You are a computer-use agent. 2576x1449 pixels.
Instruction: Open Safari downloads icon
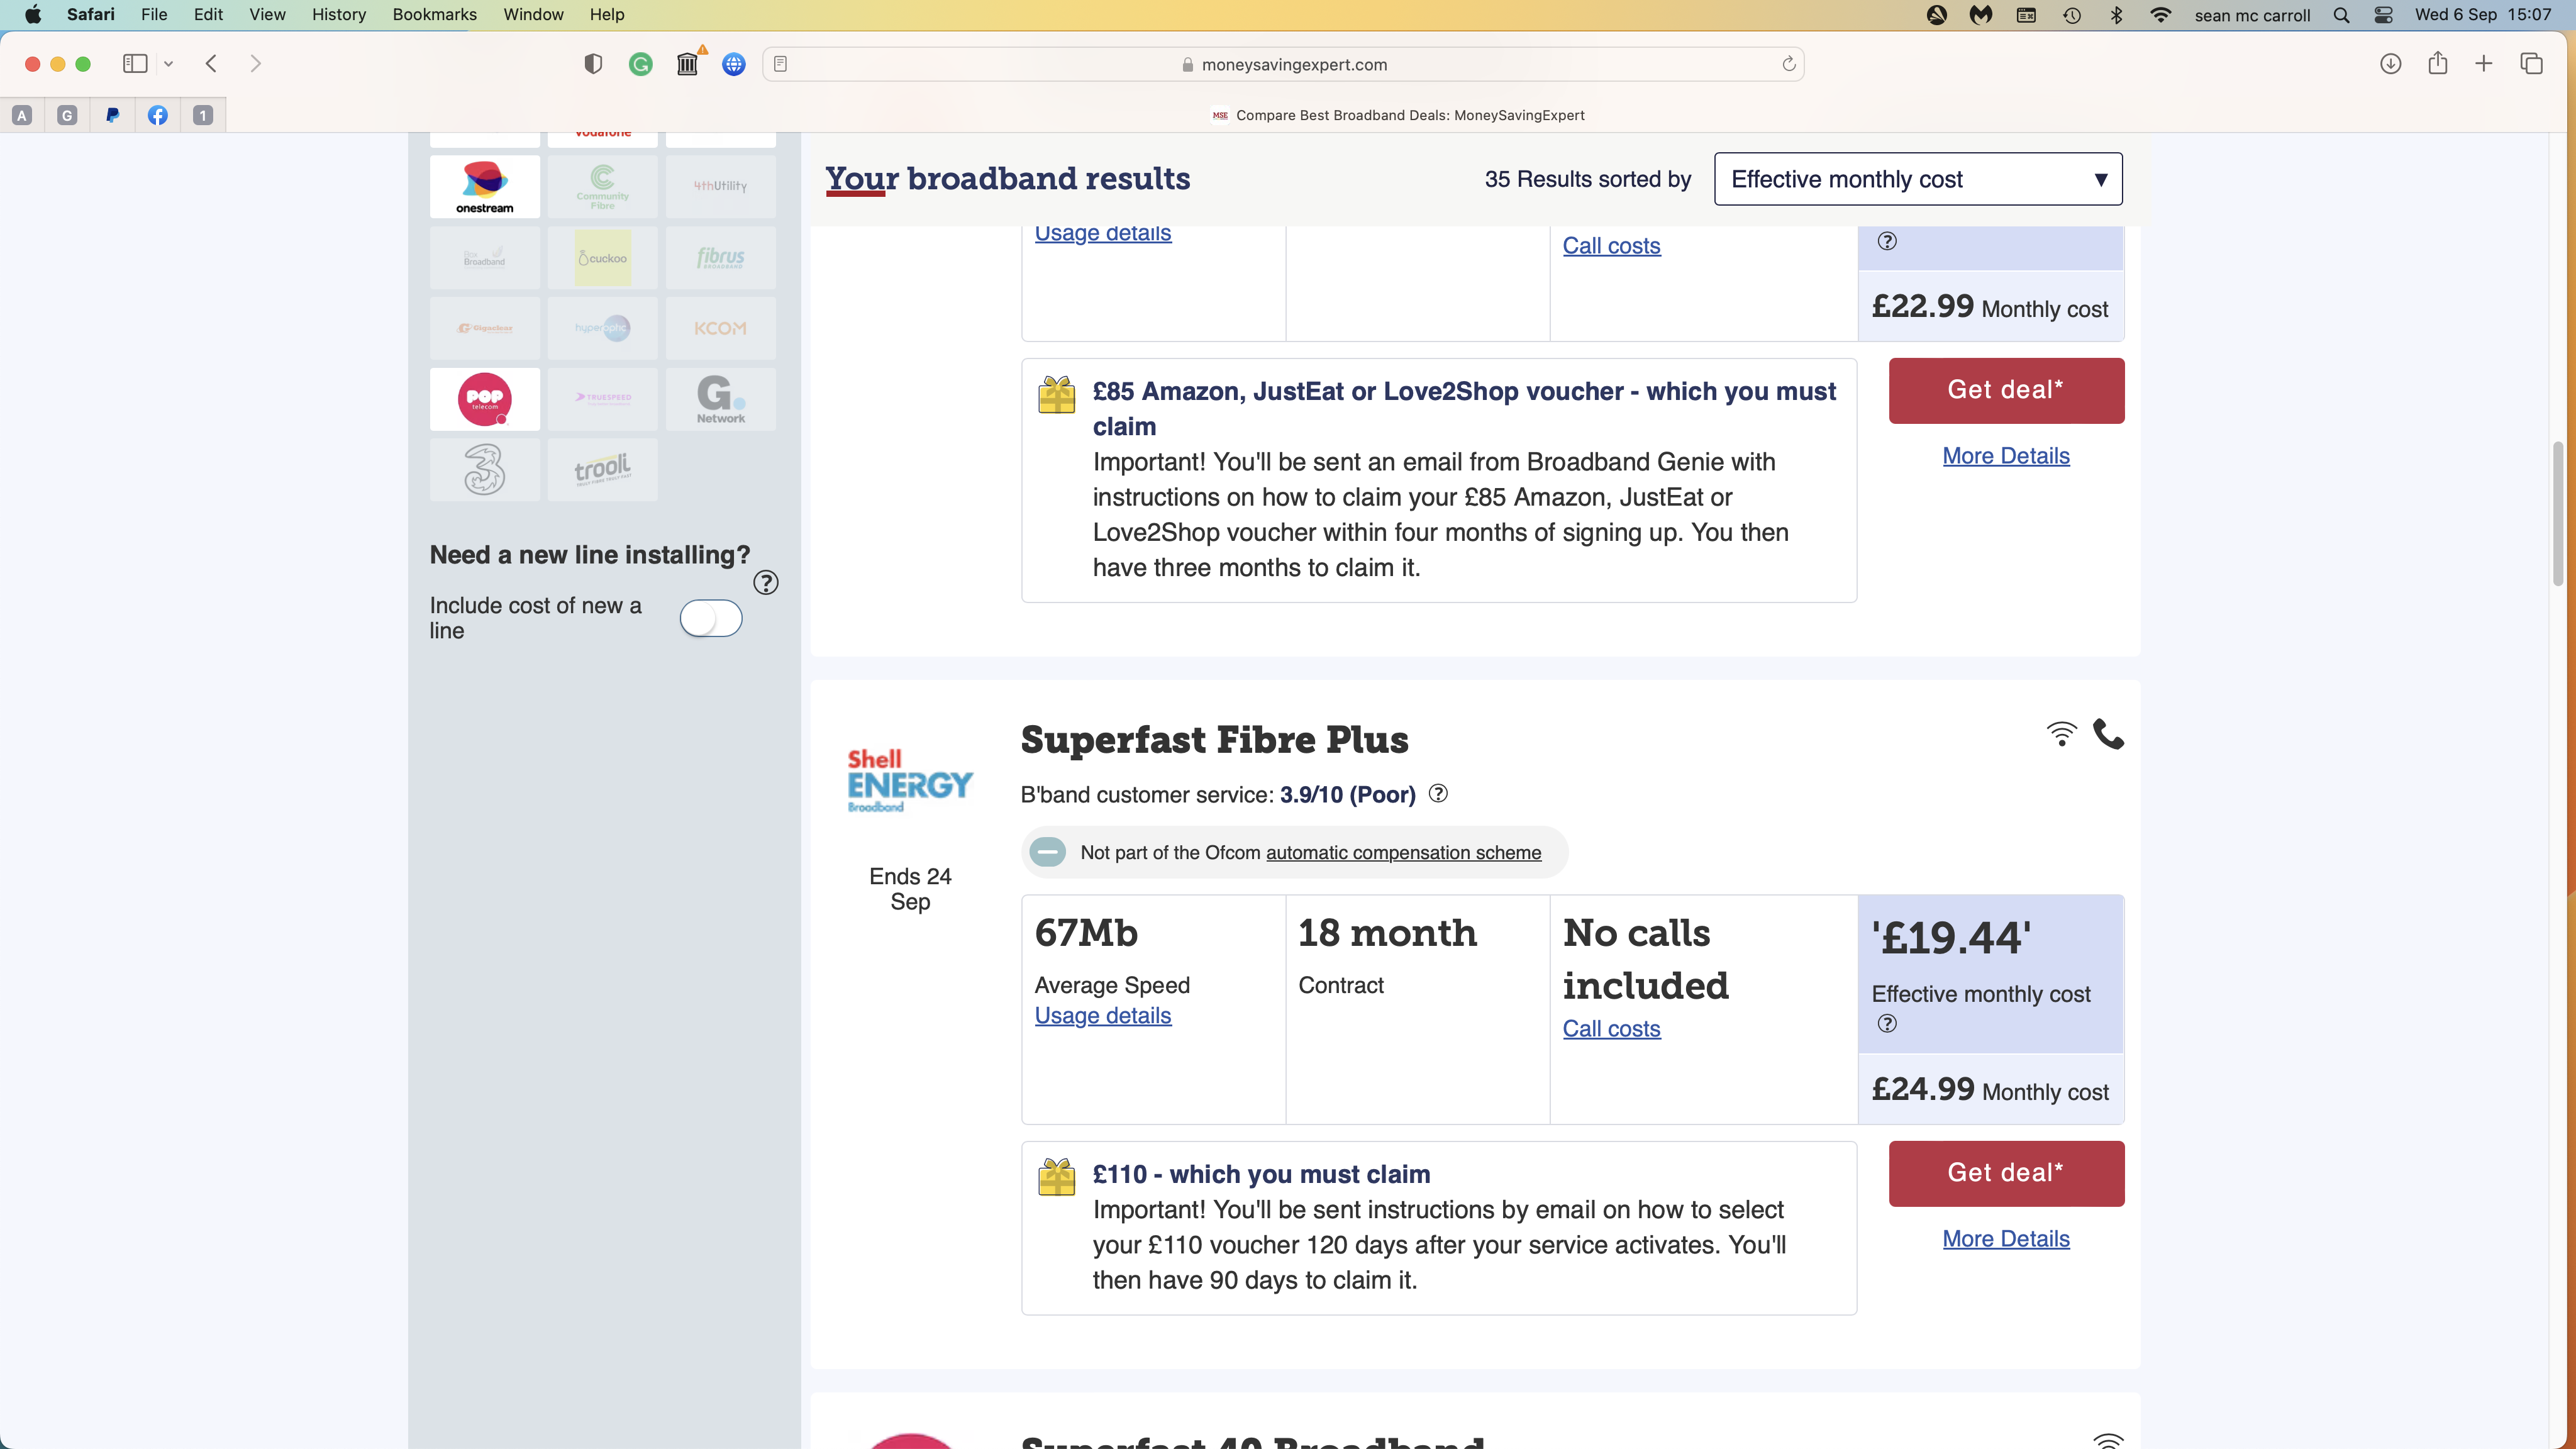tap(2390, 64)
